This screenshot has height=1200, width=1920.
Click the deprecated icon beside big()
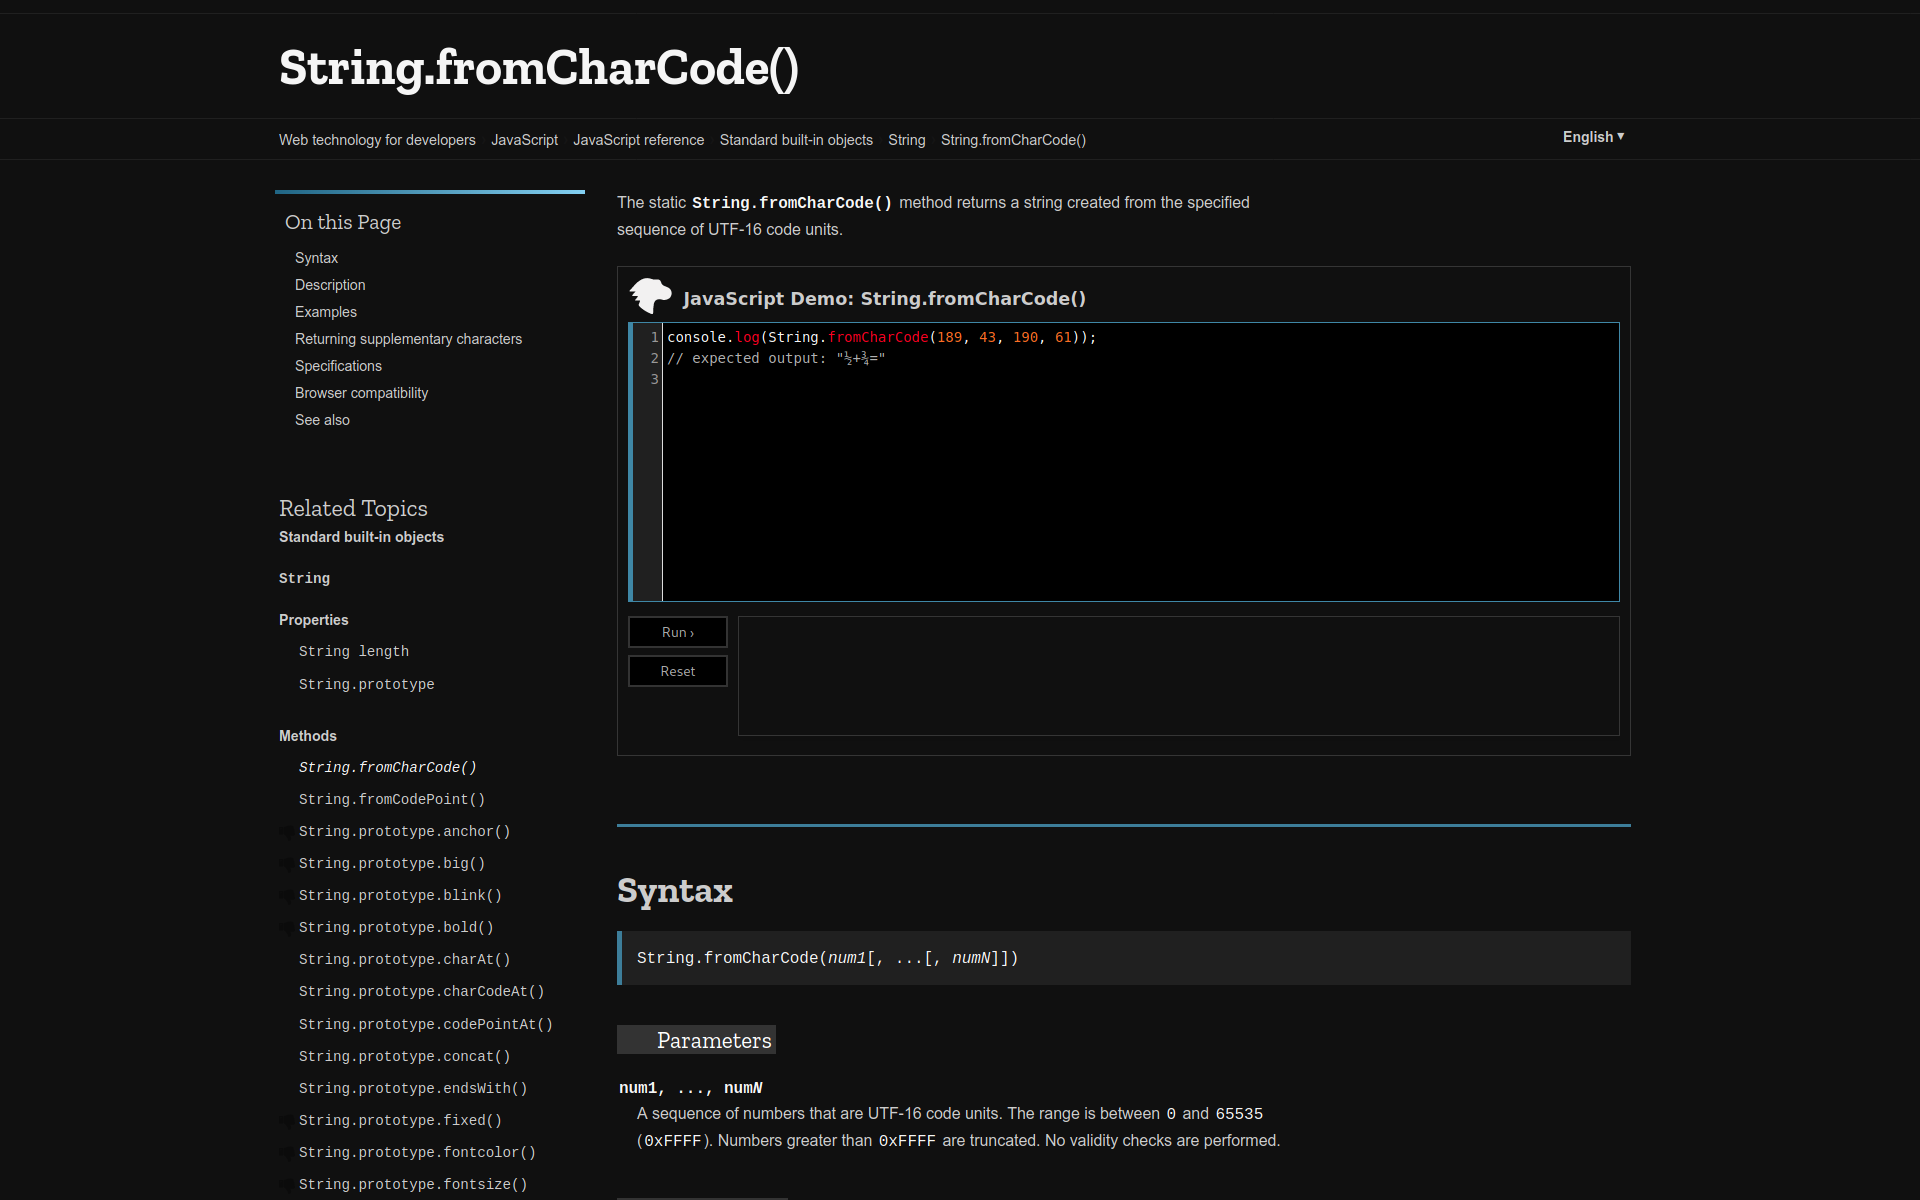tap(287, 865)
